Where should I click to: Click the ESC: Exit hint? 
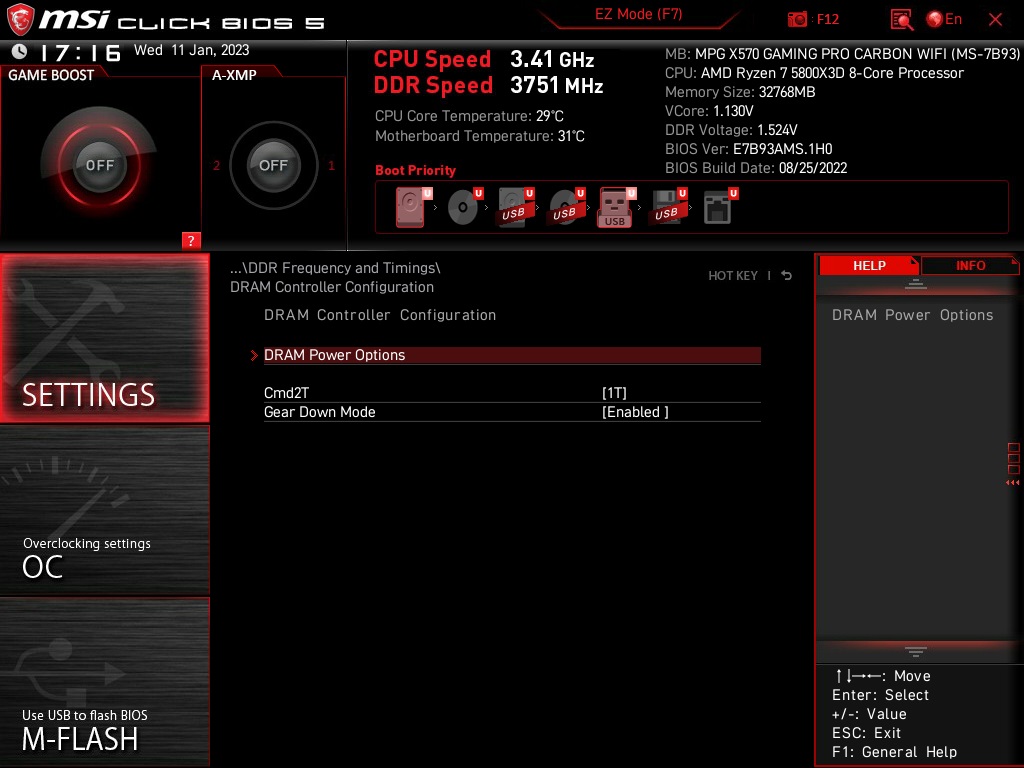click(866, 733)
